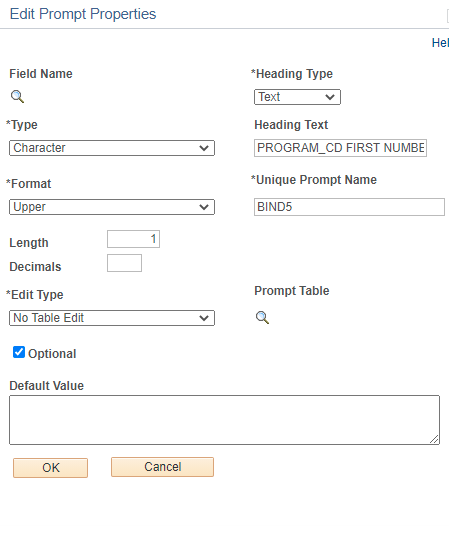The width and height of the screenshot is (449, 535).
Task: Open the Heading Type dropdown
Action: [297, 97]
